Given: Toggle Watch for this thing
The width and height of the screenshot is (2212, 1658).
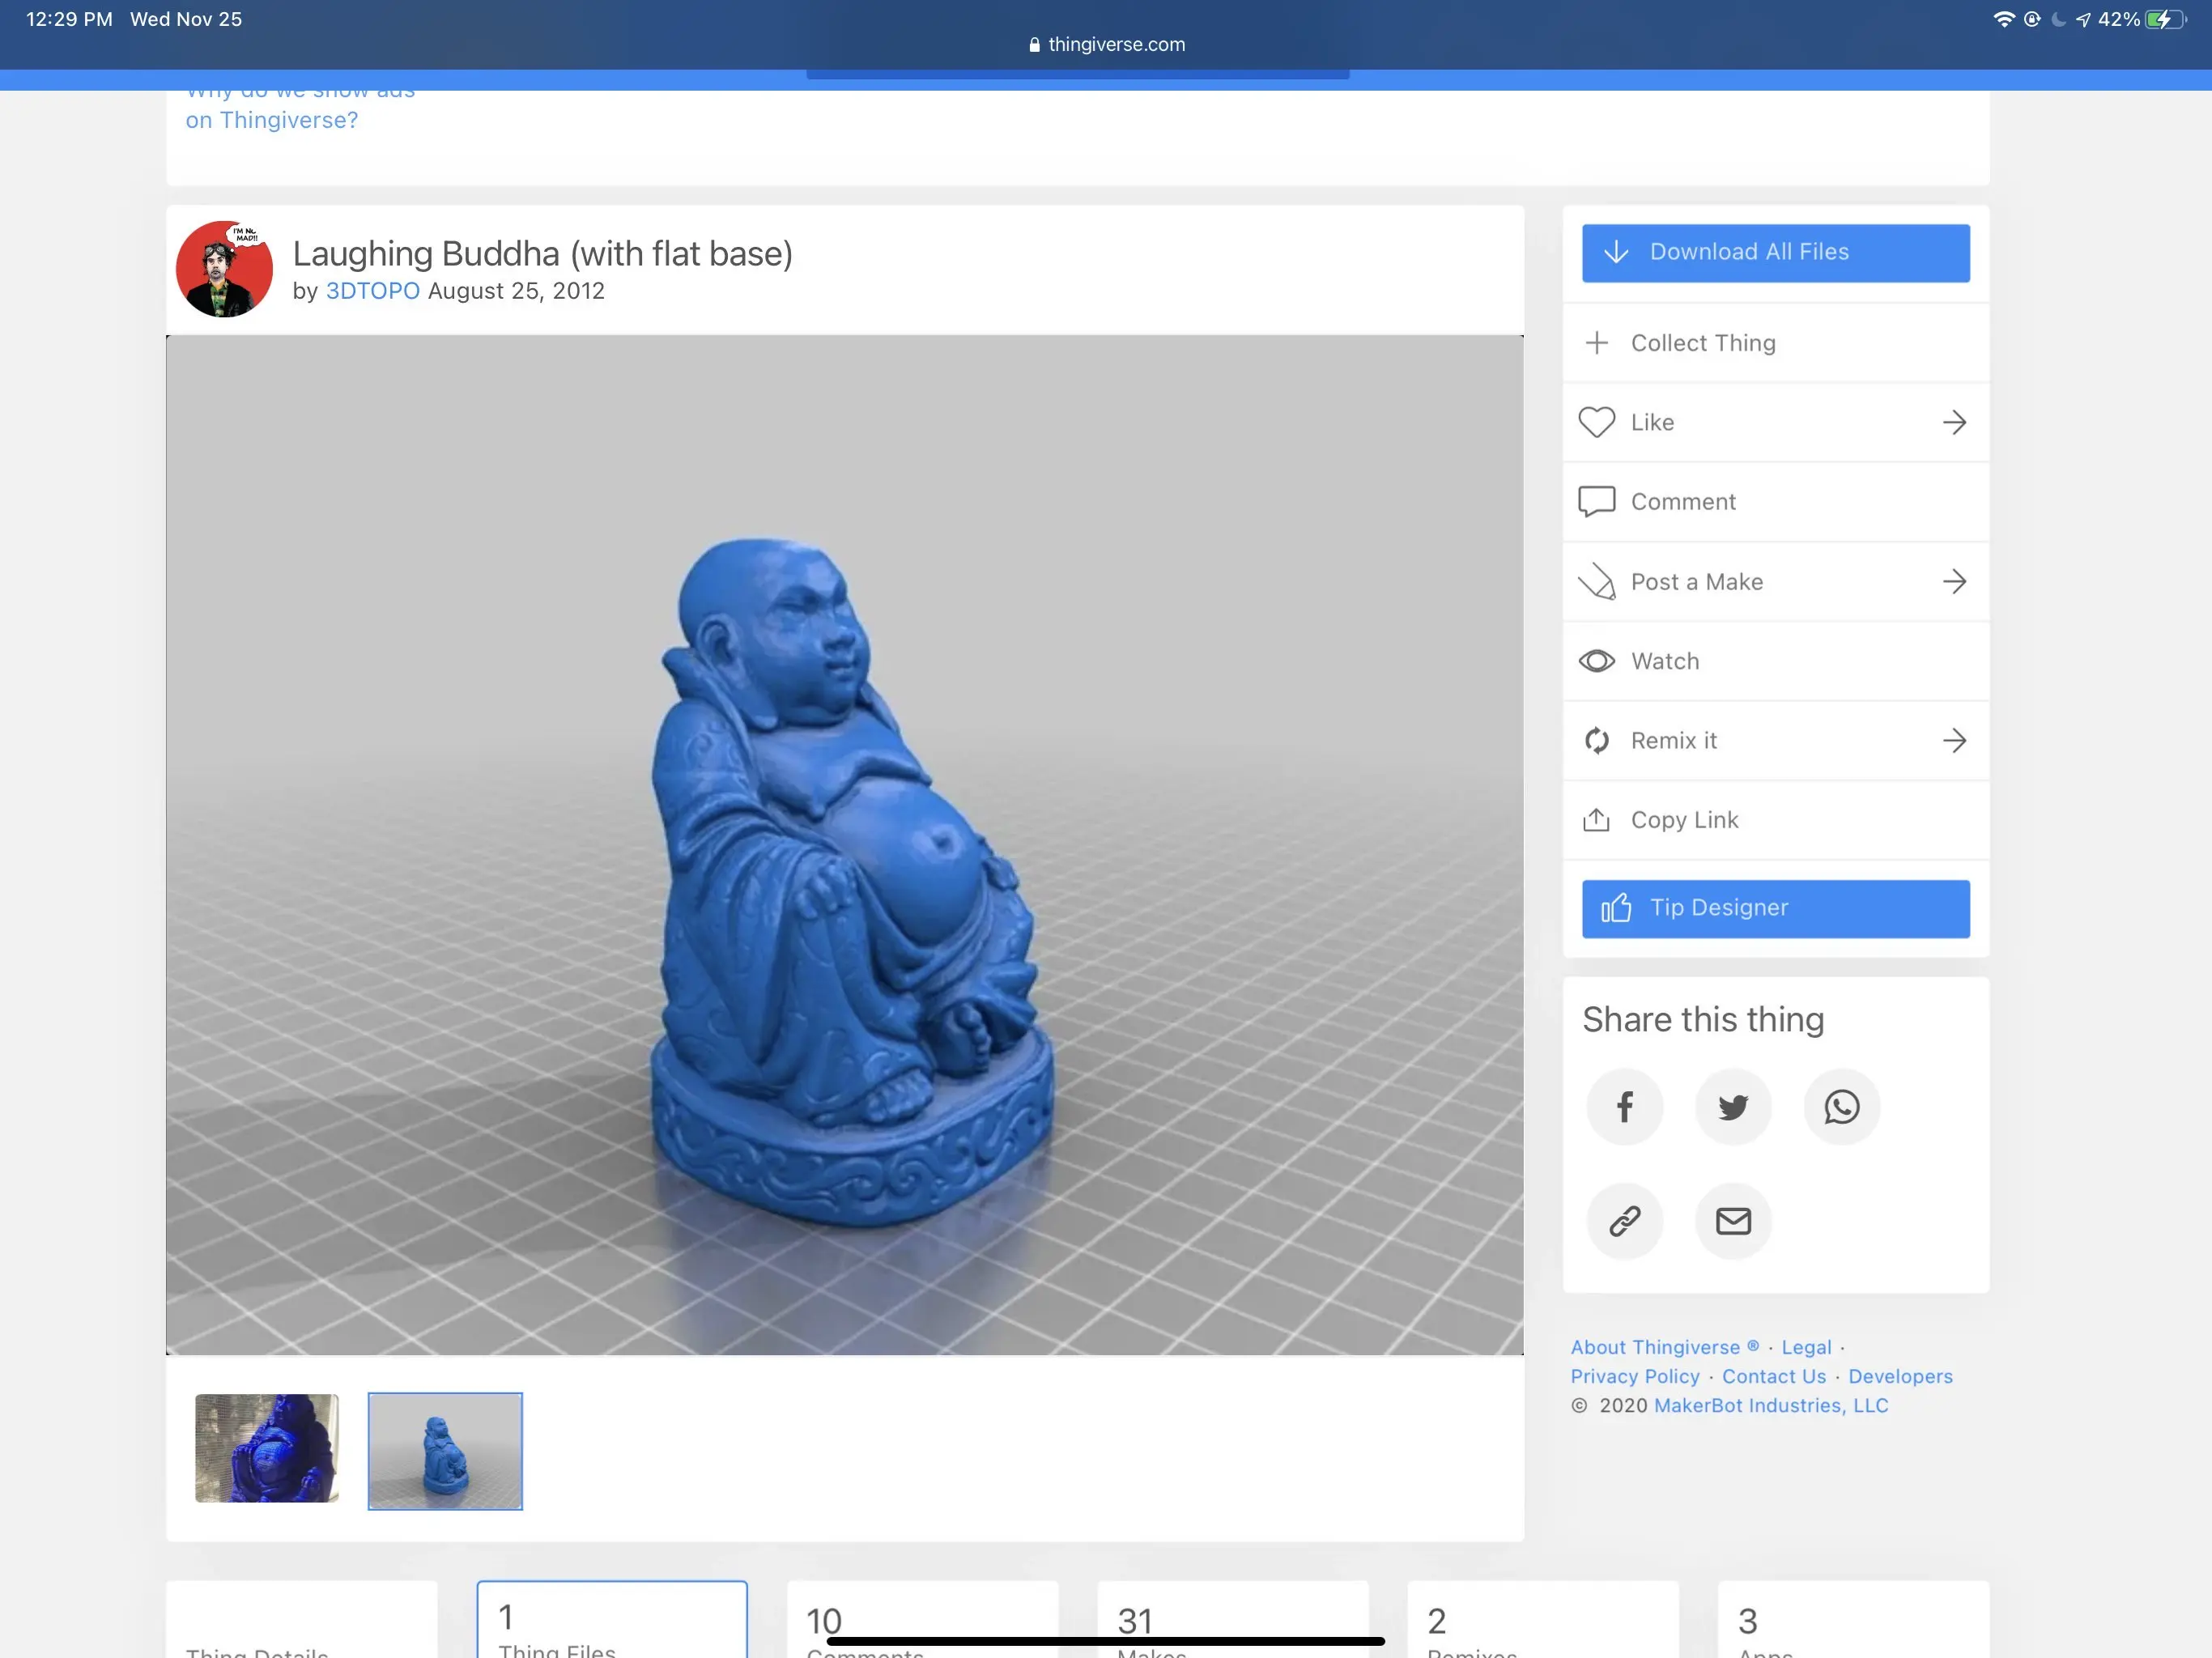Looking at the screenshot, I should click(1665, 660).
